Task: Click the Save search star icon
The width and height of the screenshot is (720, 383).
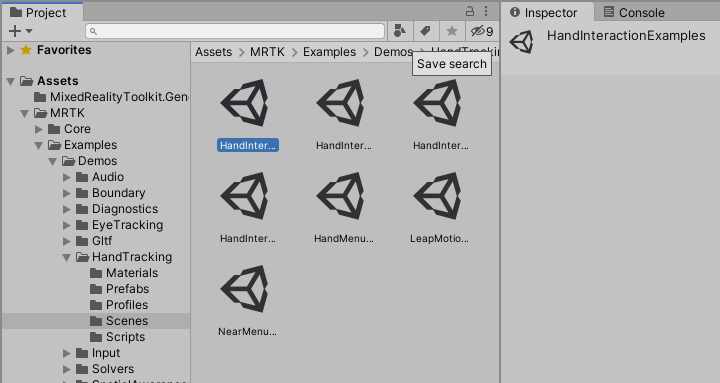Action: coord(452,31)
